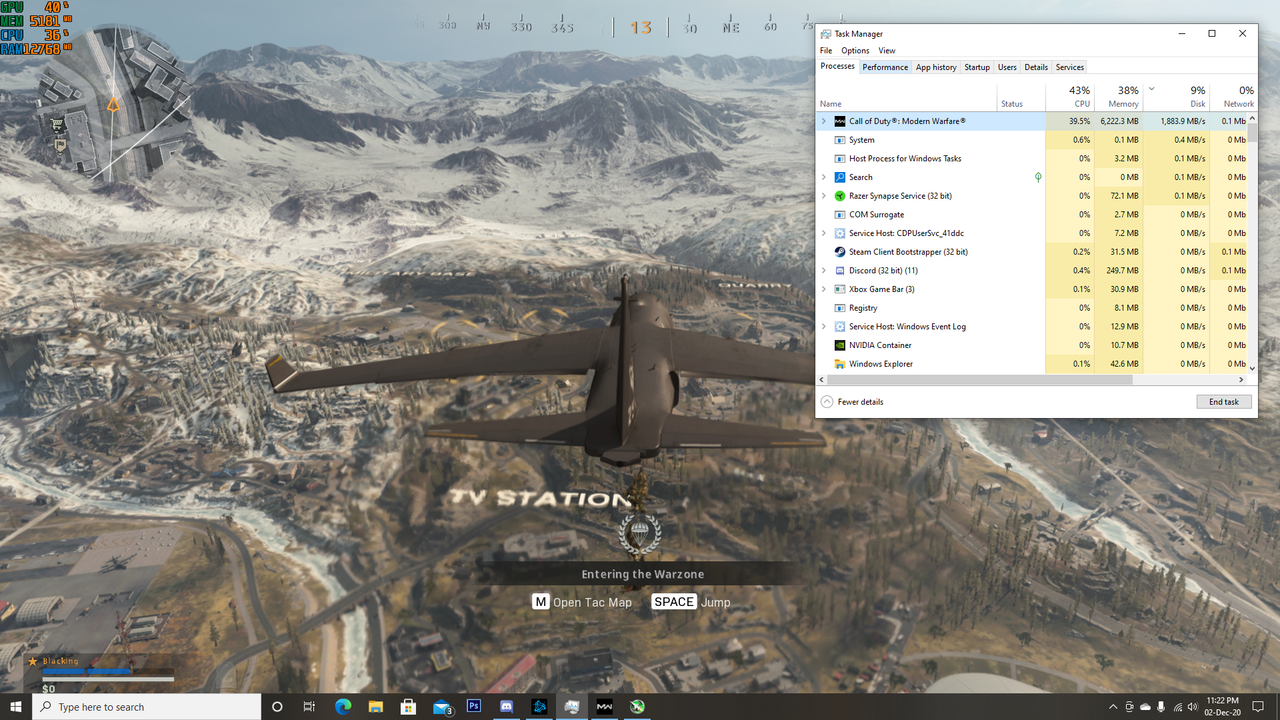Expand the Xbox Game Bar group

click(x=824, y=289)
